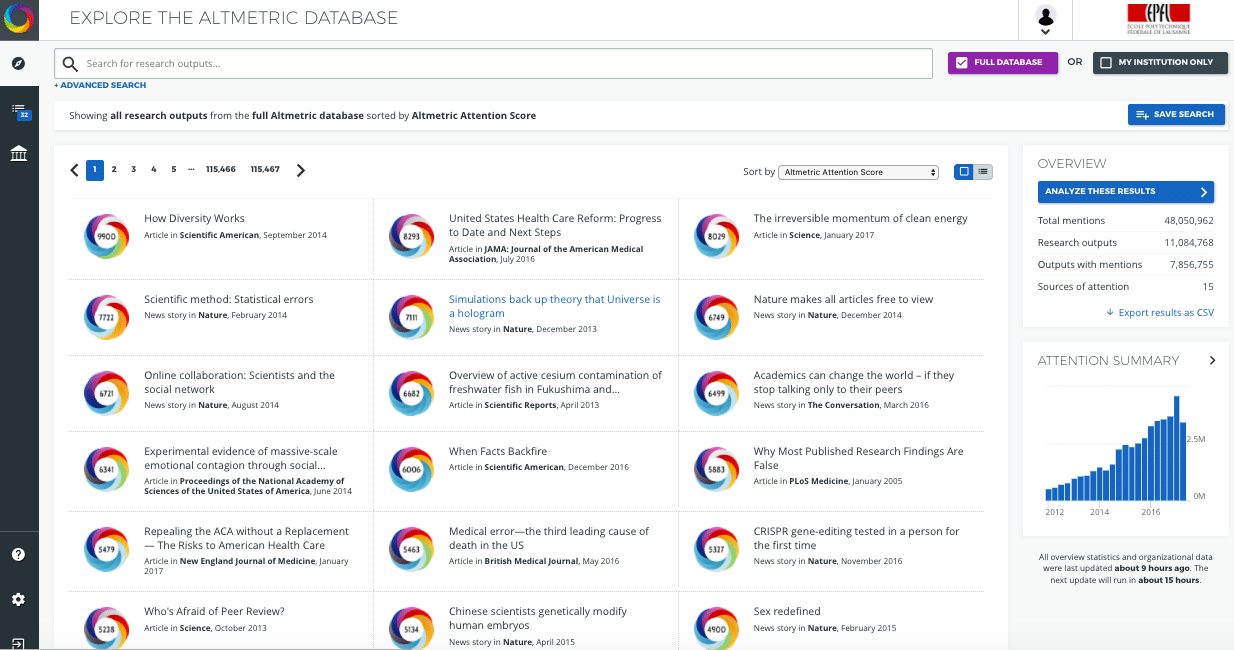
Task: Click the magnifier icon in search box
Action: point(70,64)
